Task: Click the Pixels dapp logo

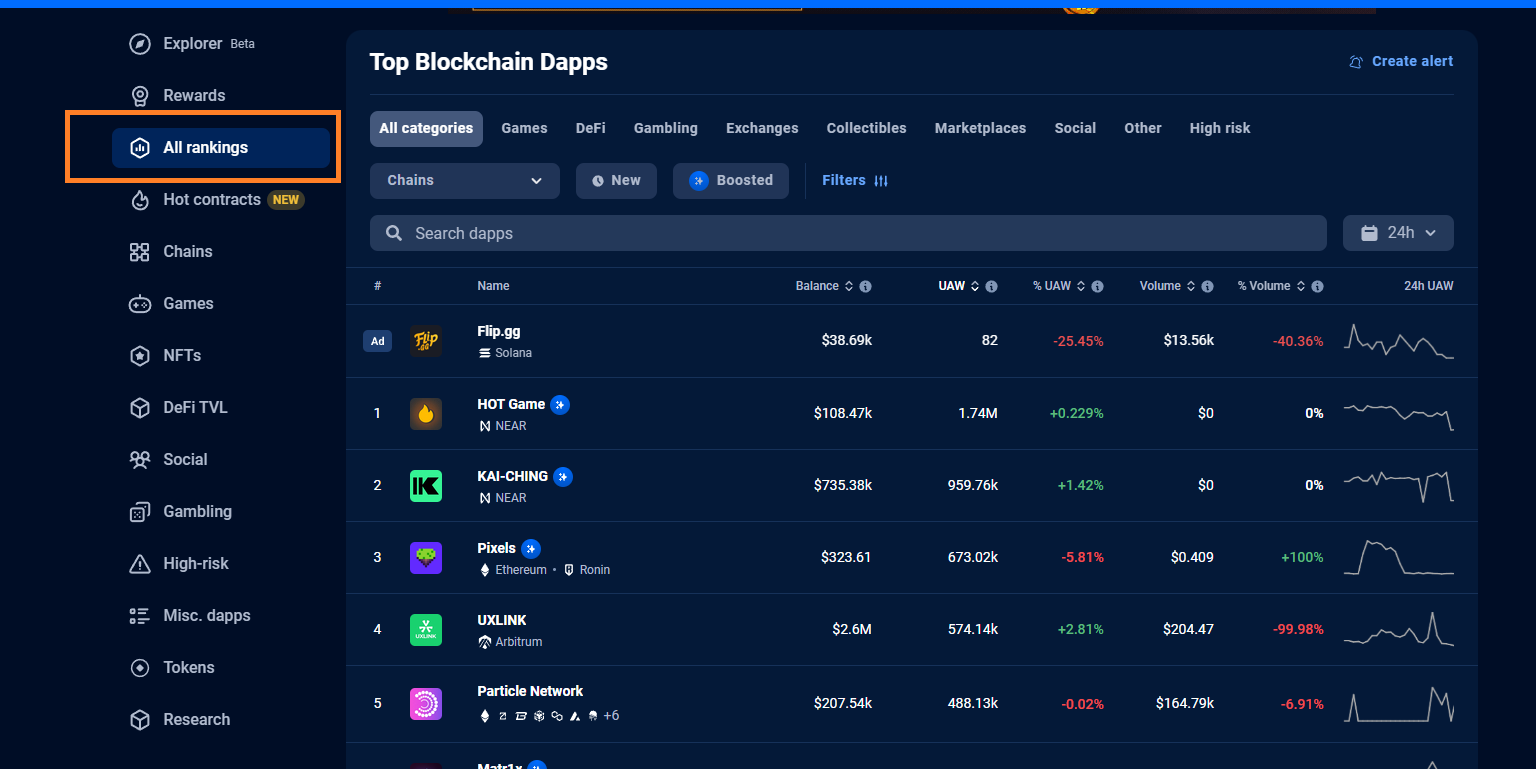Action: (426, 558)
